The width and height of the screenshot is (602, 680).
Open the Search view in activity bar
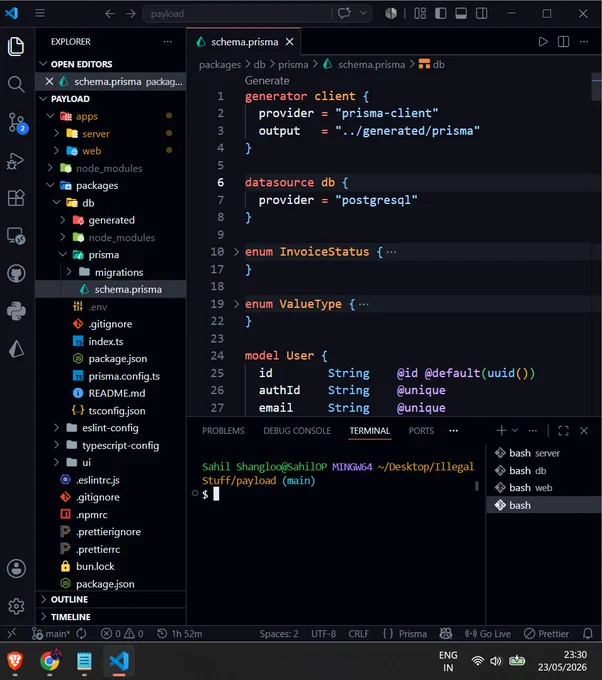pyautogui.click(x=16, y=84)
